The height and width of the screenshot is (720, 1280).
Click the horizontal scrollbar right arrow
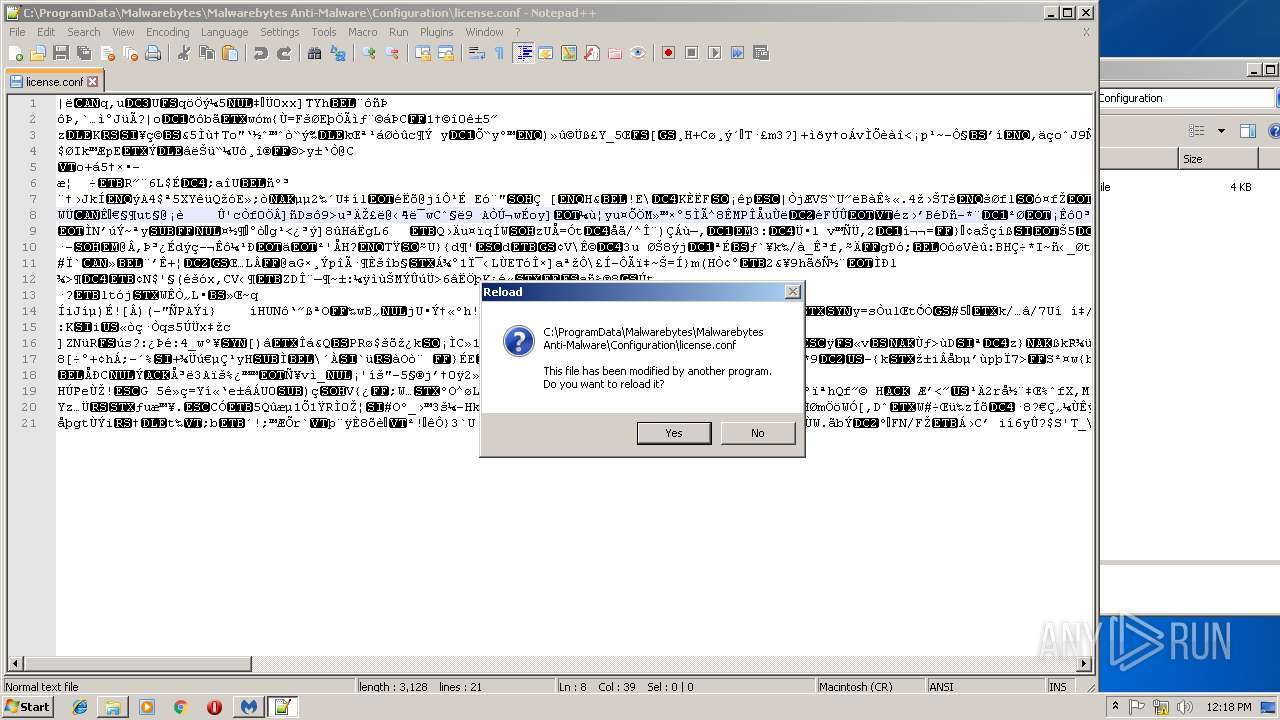1085,663
